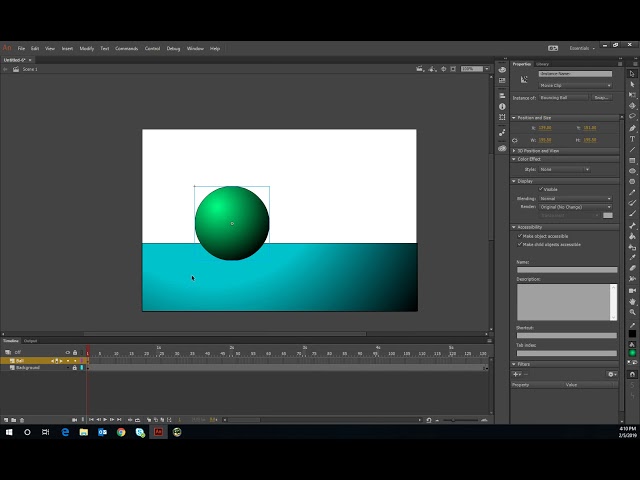Viewport: 640px width, 480px height.
Task: Toggle visibility dot of Background layer
Action: click(68, 368)
